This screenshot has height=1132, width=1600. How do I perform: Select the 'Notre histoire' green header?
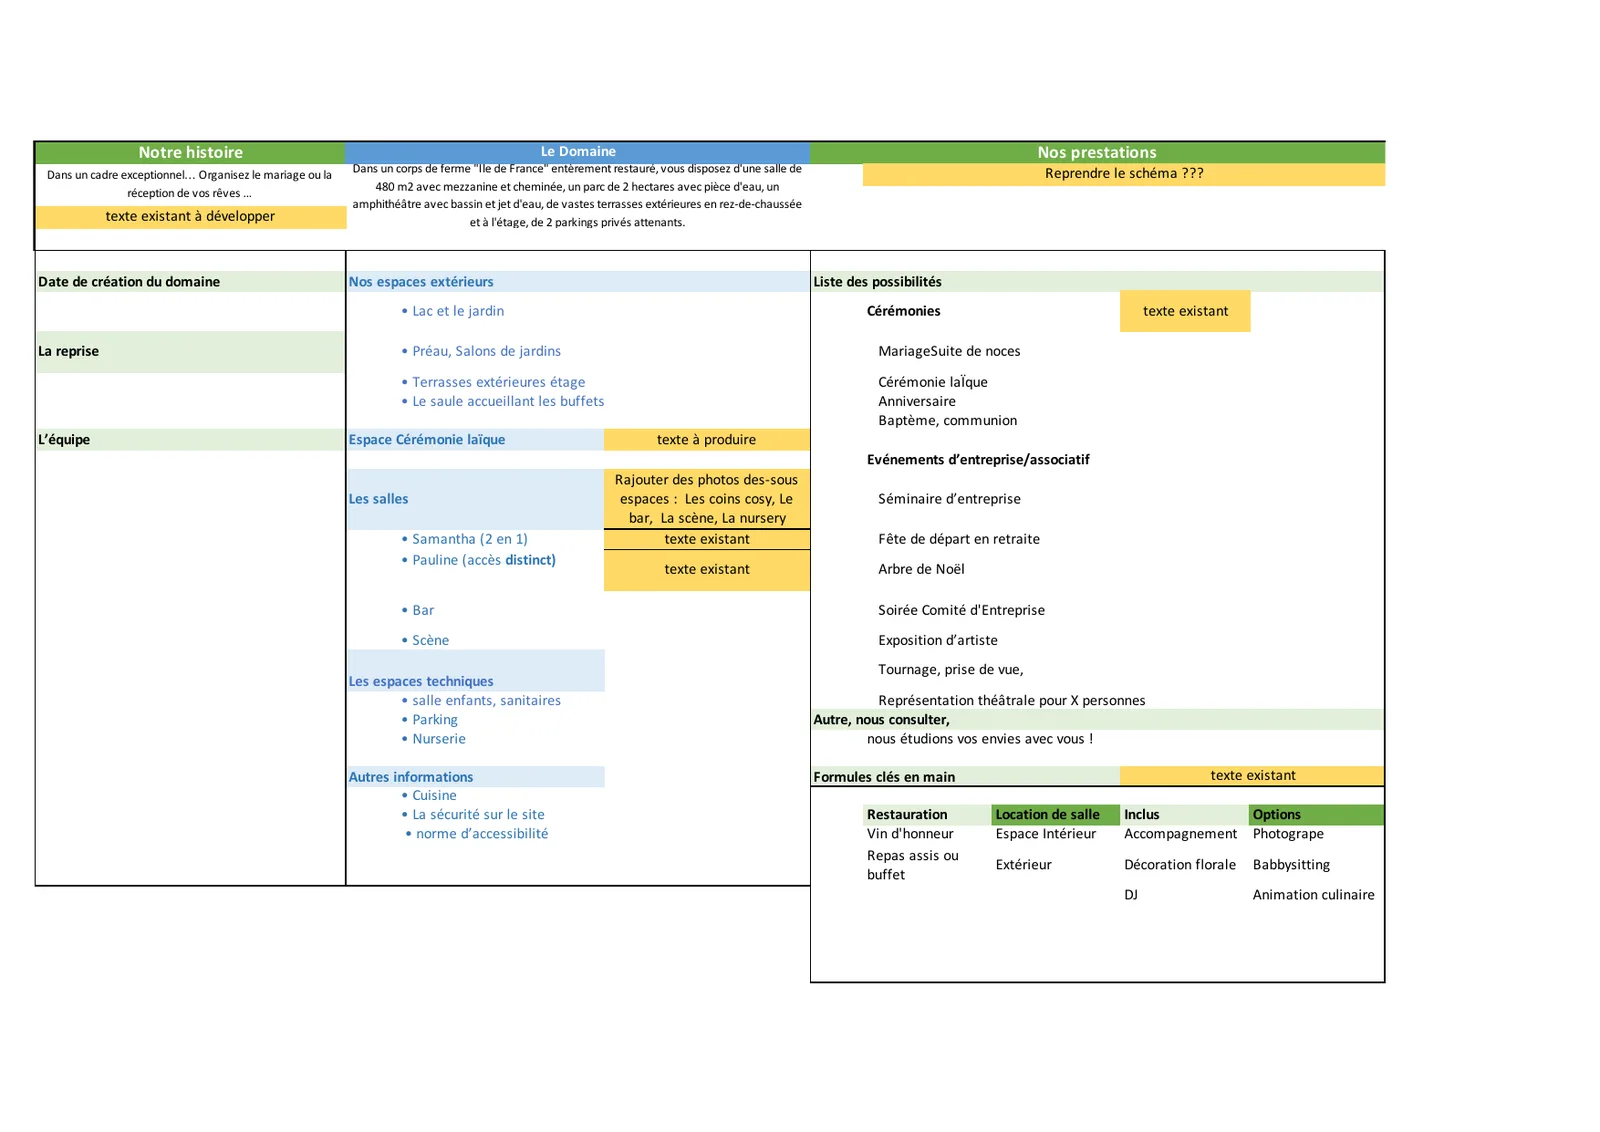190,153
